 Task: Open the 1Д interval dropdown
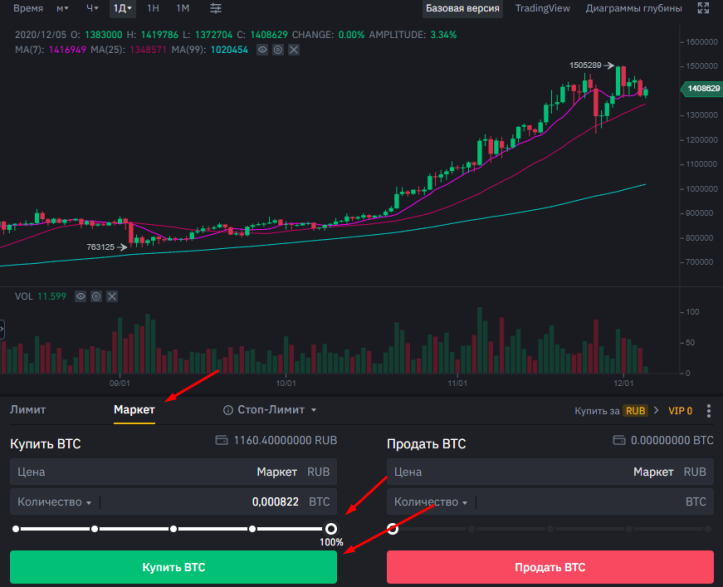click(x=123, y=8)
